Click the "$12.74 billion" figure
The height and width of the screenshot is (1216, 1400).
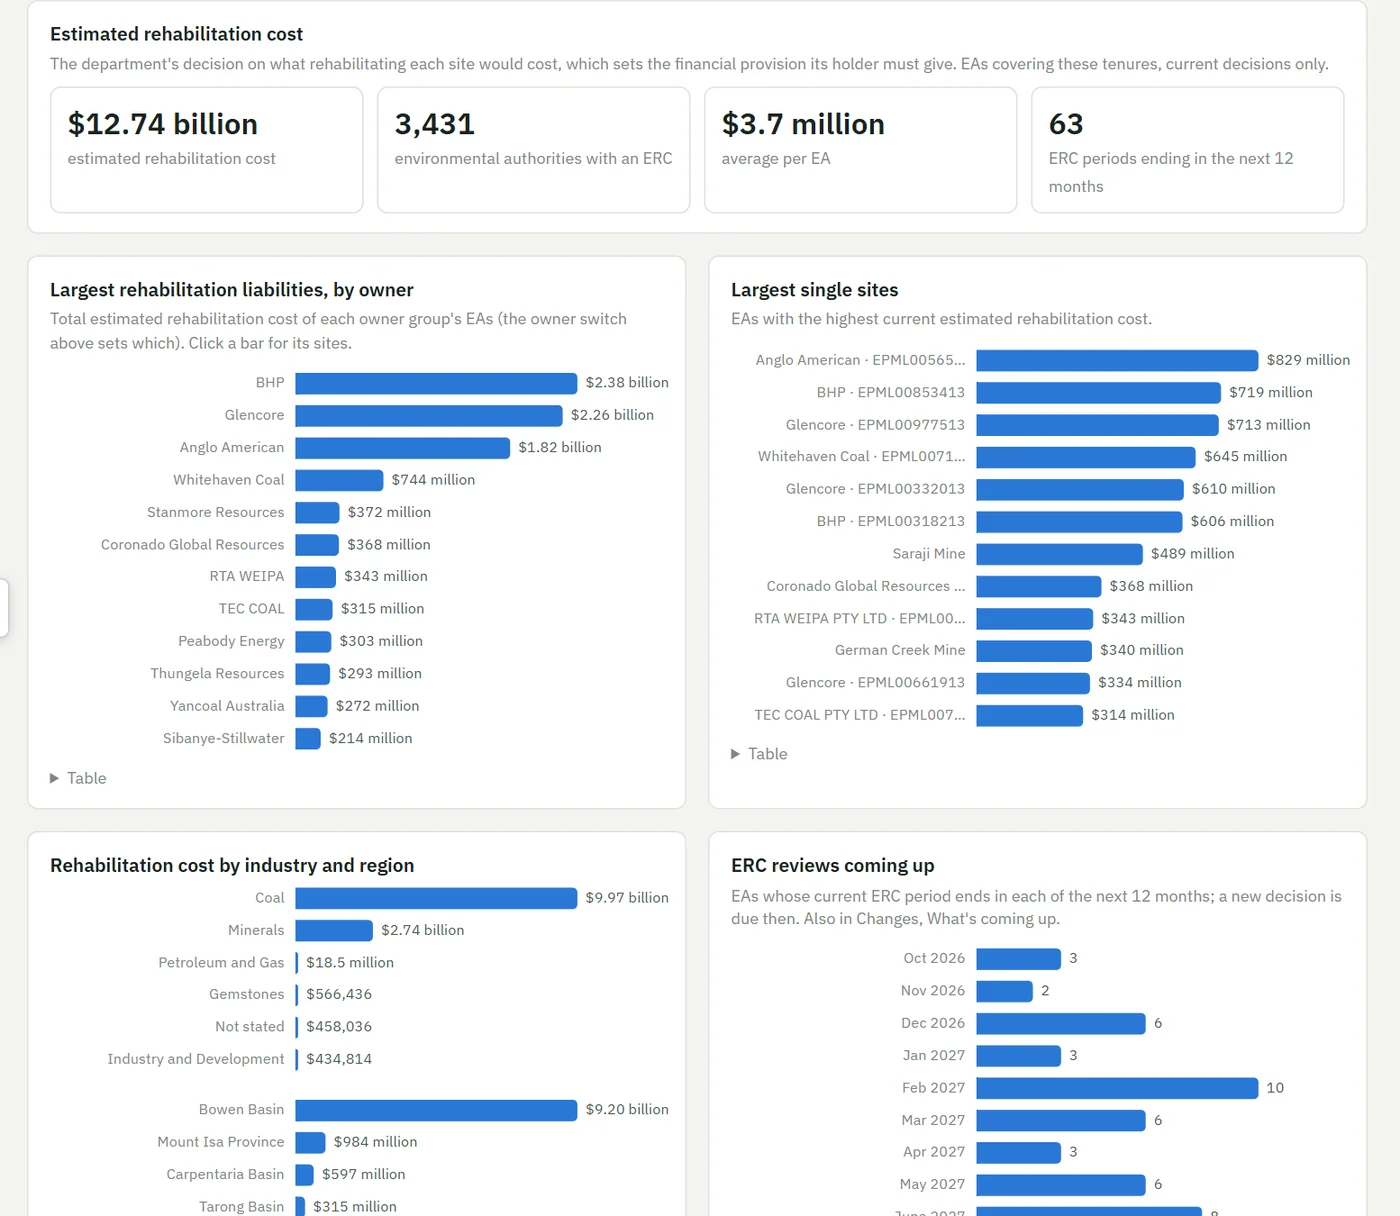click(163, 124)
